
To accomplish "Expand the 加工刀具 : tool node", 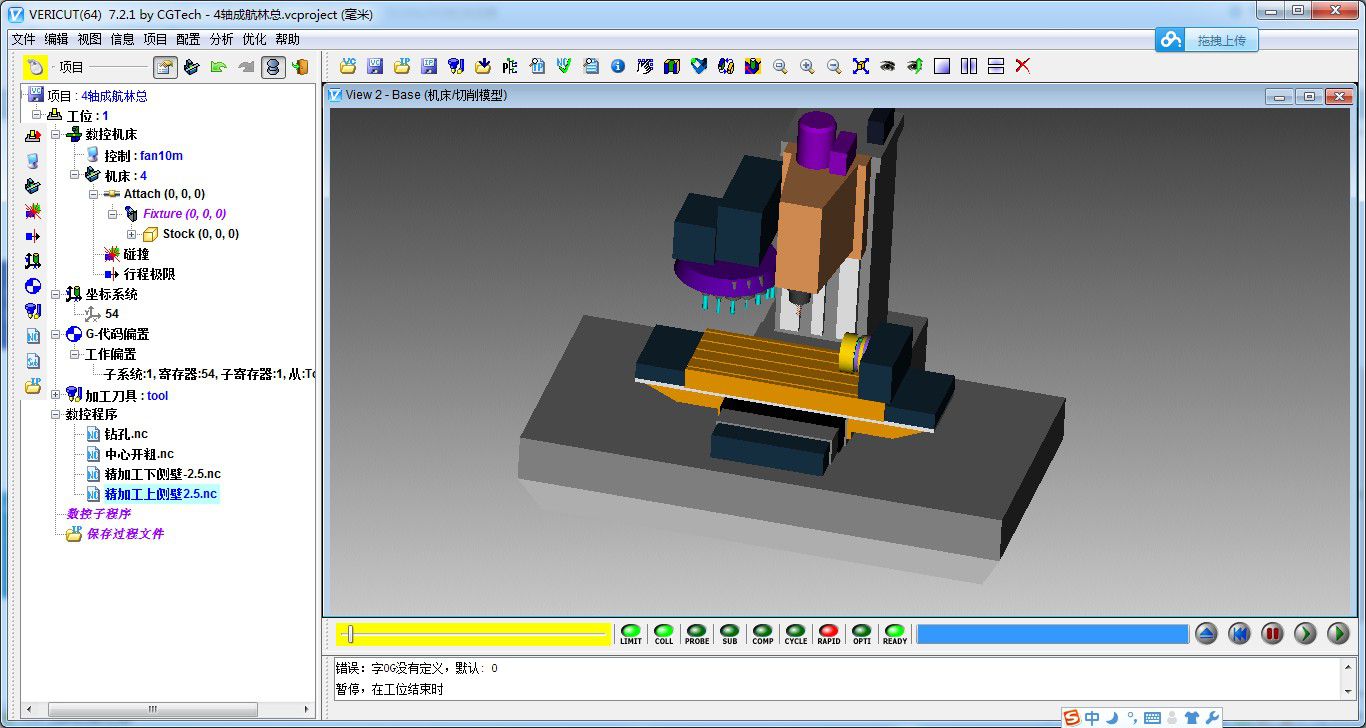I will coord(56,395).
